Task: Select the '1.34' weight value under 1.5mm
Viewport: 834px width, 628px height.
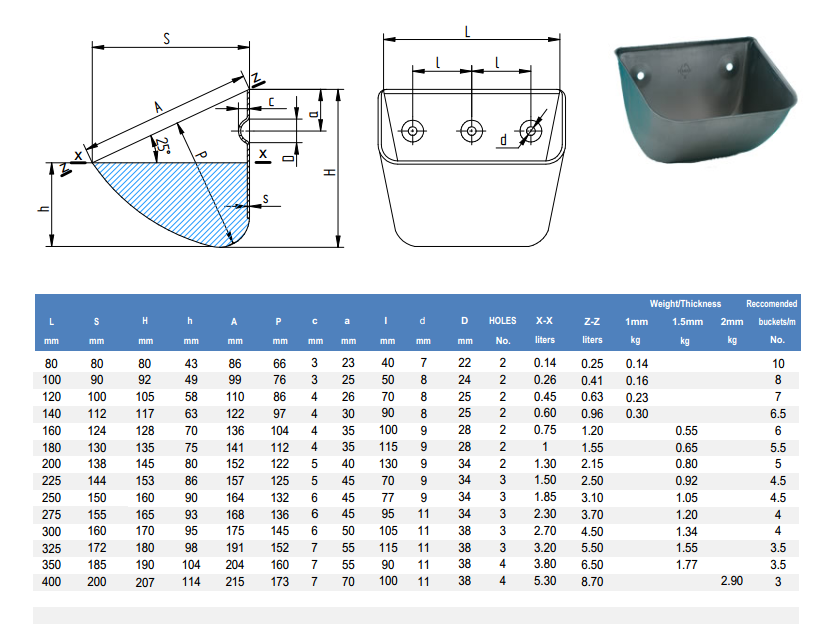Action: pyautogui.click(x=686, y=532)
